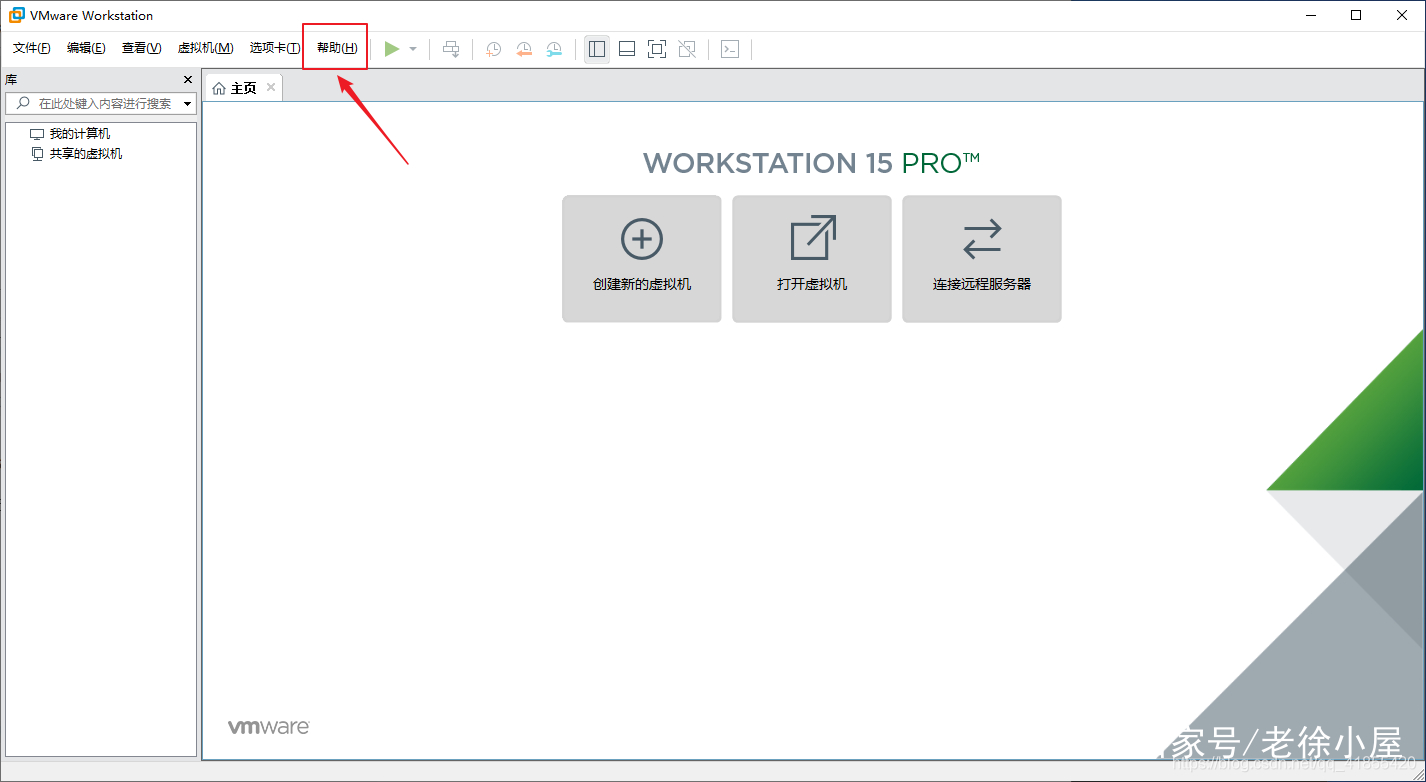
Task: Click the Unity mode toolbar icon
Action: click(x=687, y=49)
